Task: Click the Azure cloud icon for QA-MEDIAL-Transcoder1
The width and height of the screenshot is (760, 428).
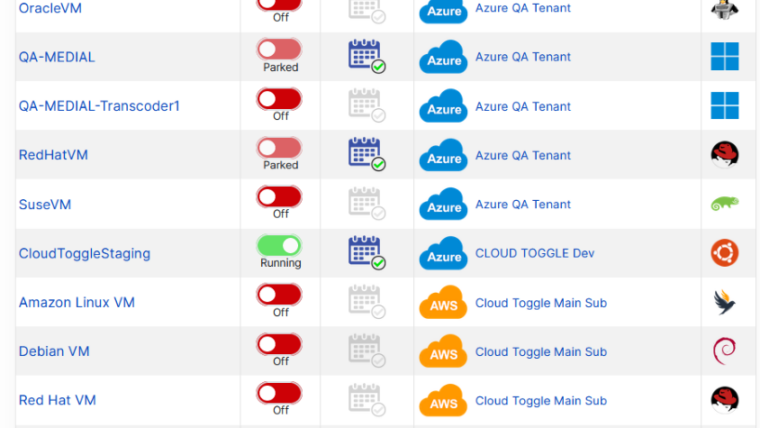Action: click(x=443, y=107)
